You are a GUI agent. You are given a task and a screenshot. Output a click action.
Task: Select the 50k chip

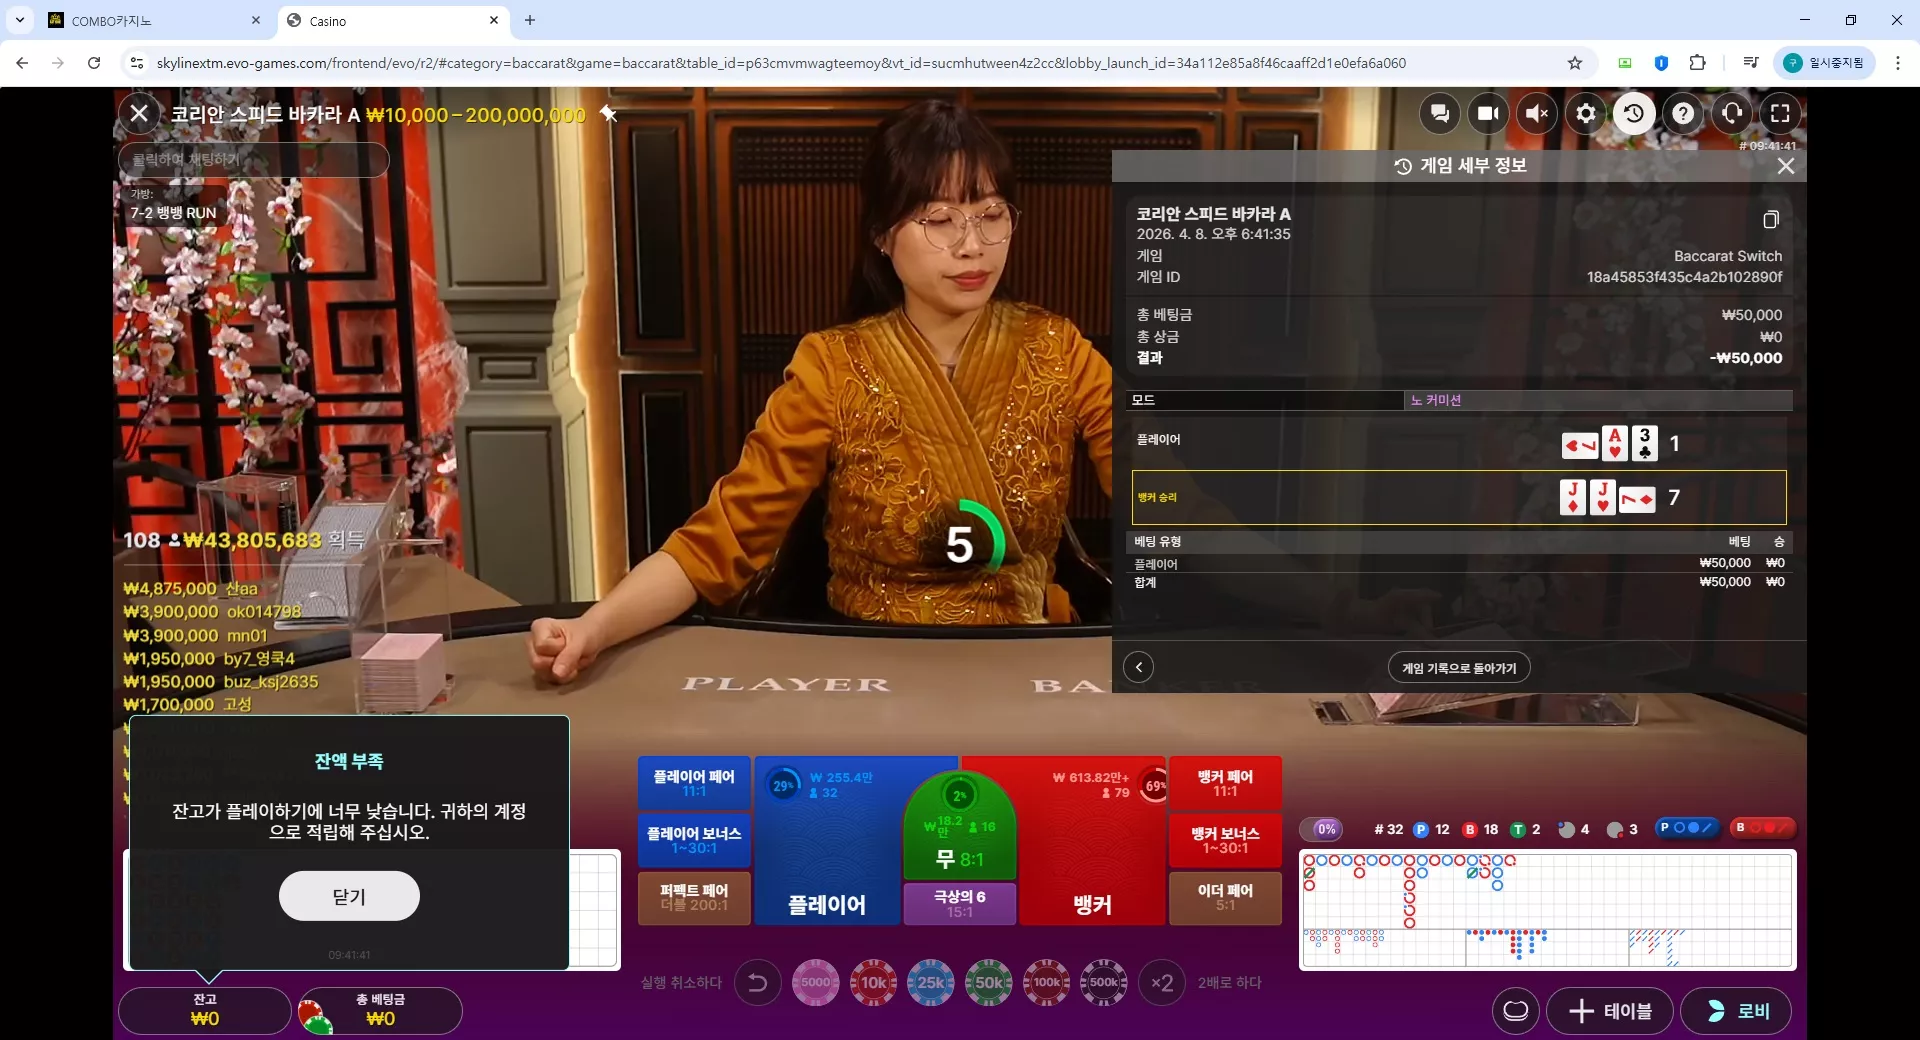[988, 982]
